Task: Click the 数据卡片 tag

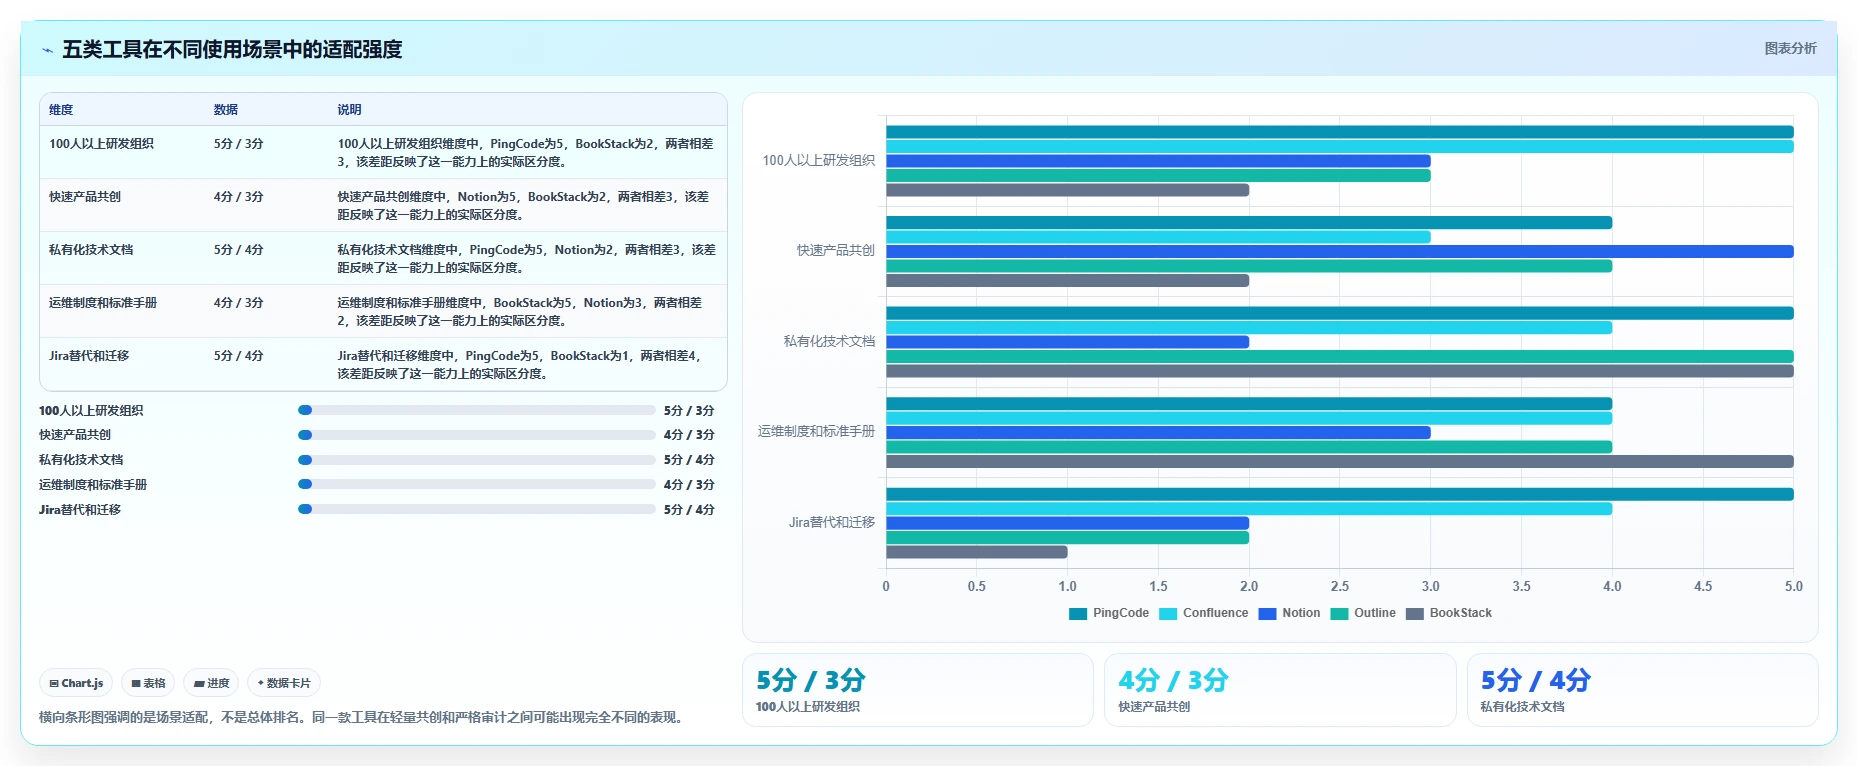Action: click(x=284, y=683)
